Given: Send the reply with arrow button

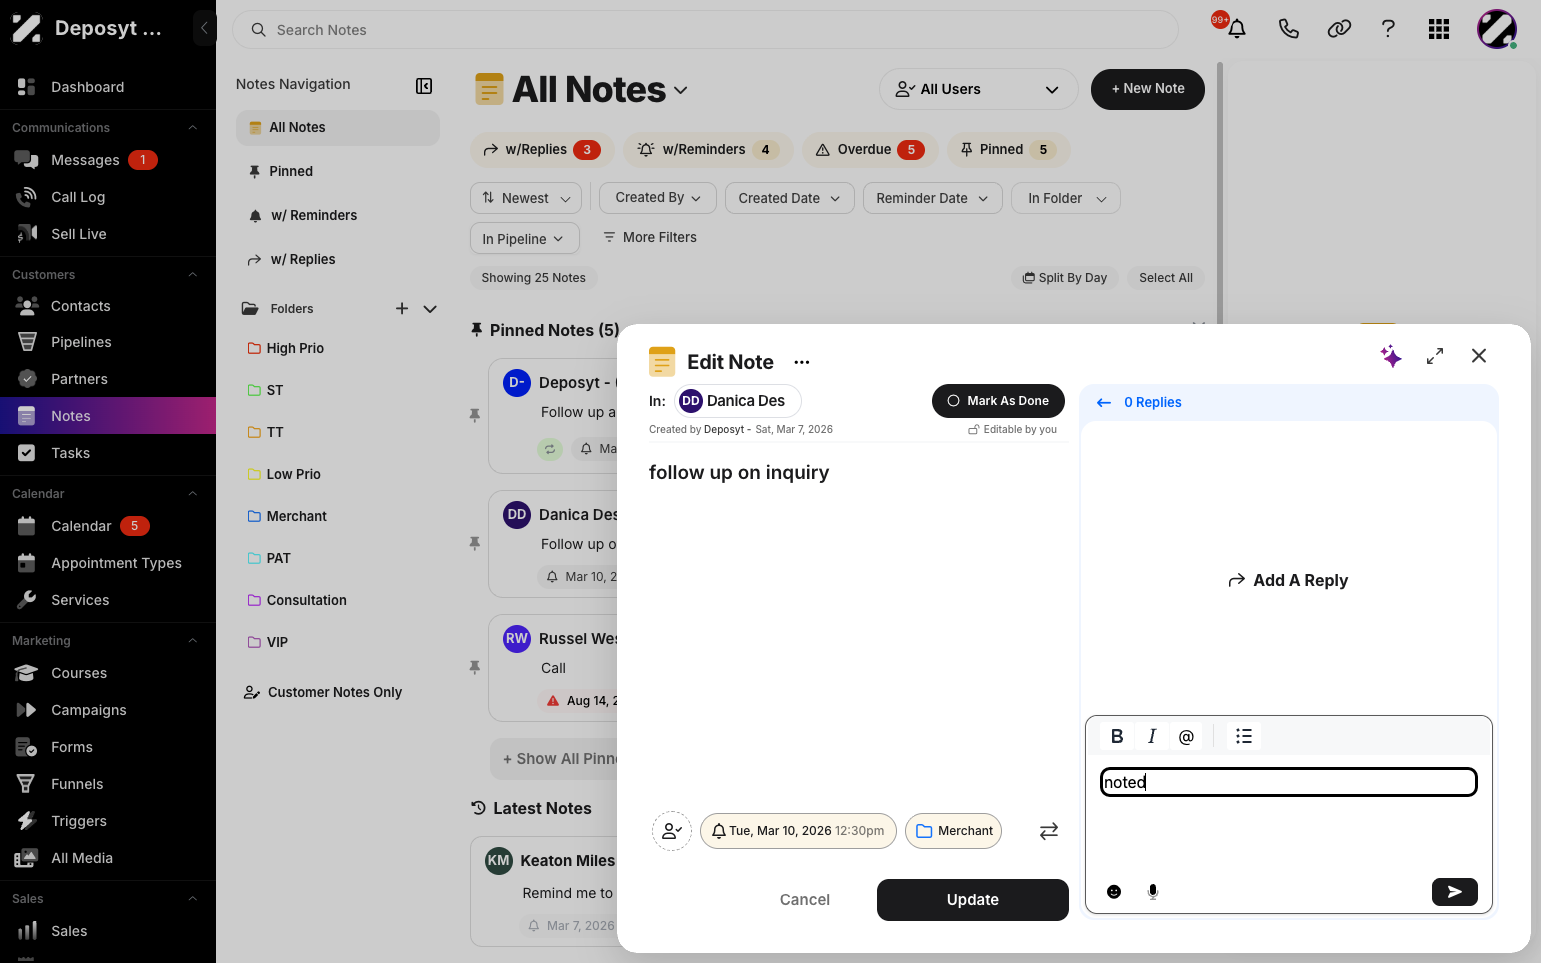Looking at the screenshot, I should (x=1455, y=892).
